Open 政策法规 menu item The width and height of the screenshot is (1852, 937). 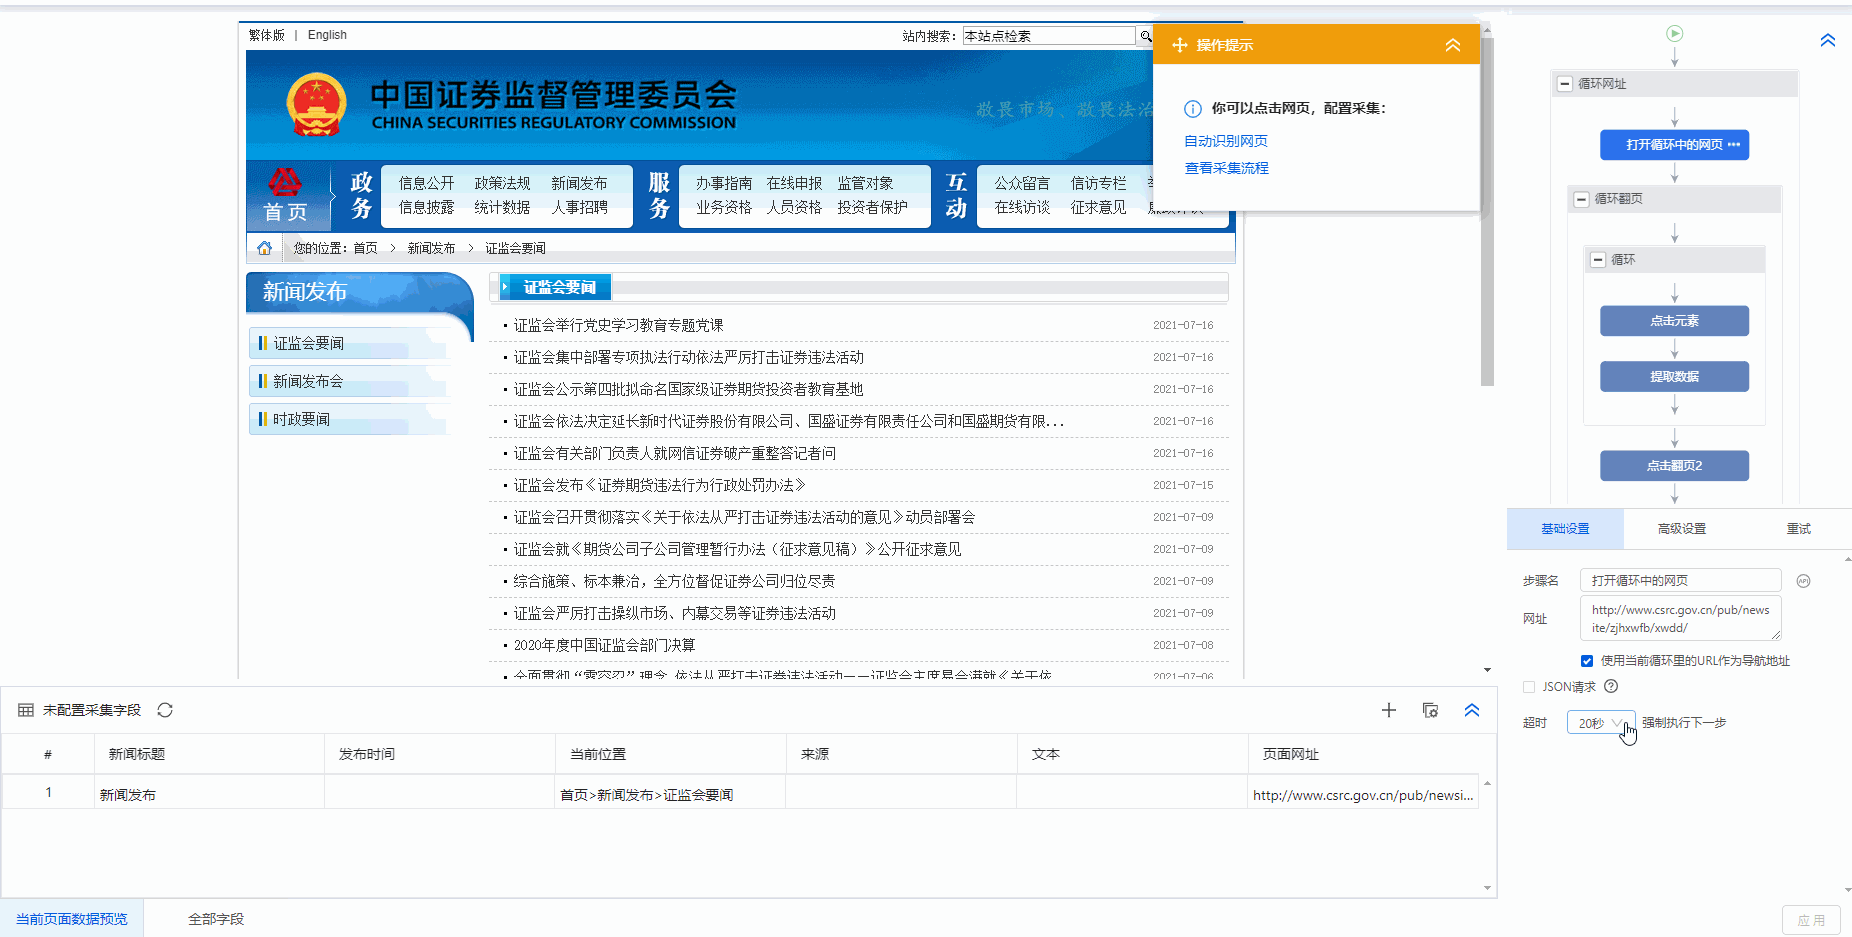[502, 183]
